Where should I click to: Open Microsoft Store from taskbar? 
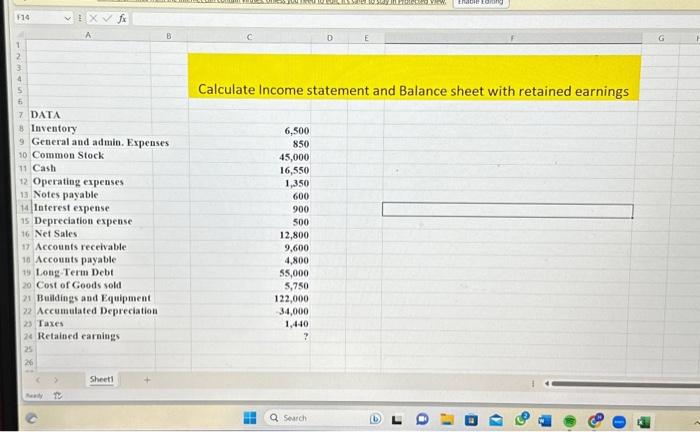click(471, 420)
